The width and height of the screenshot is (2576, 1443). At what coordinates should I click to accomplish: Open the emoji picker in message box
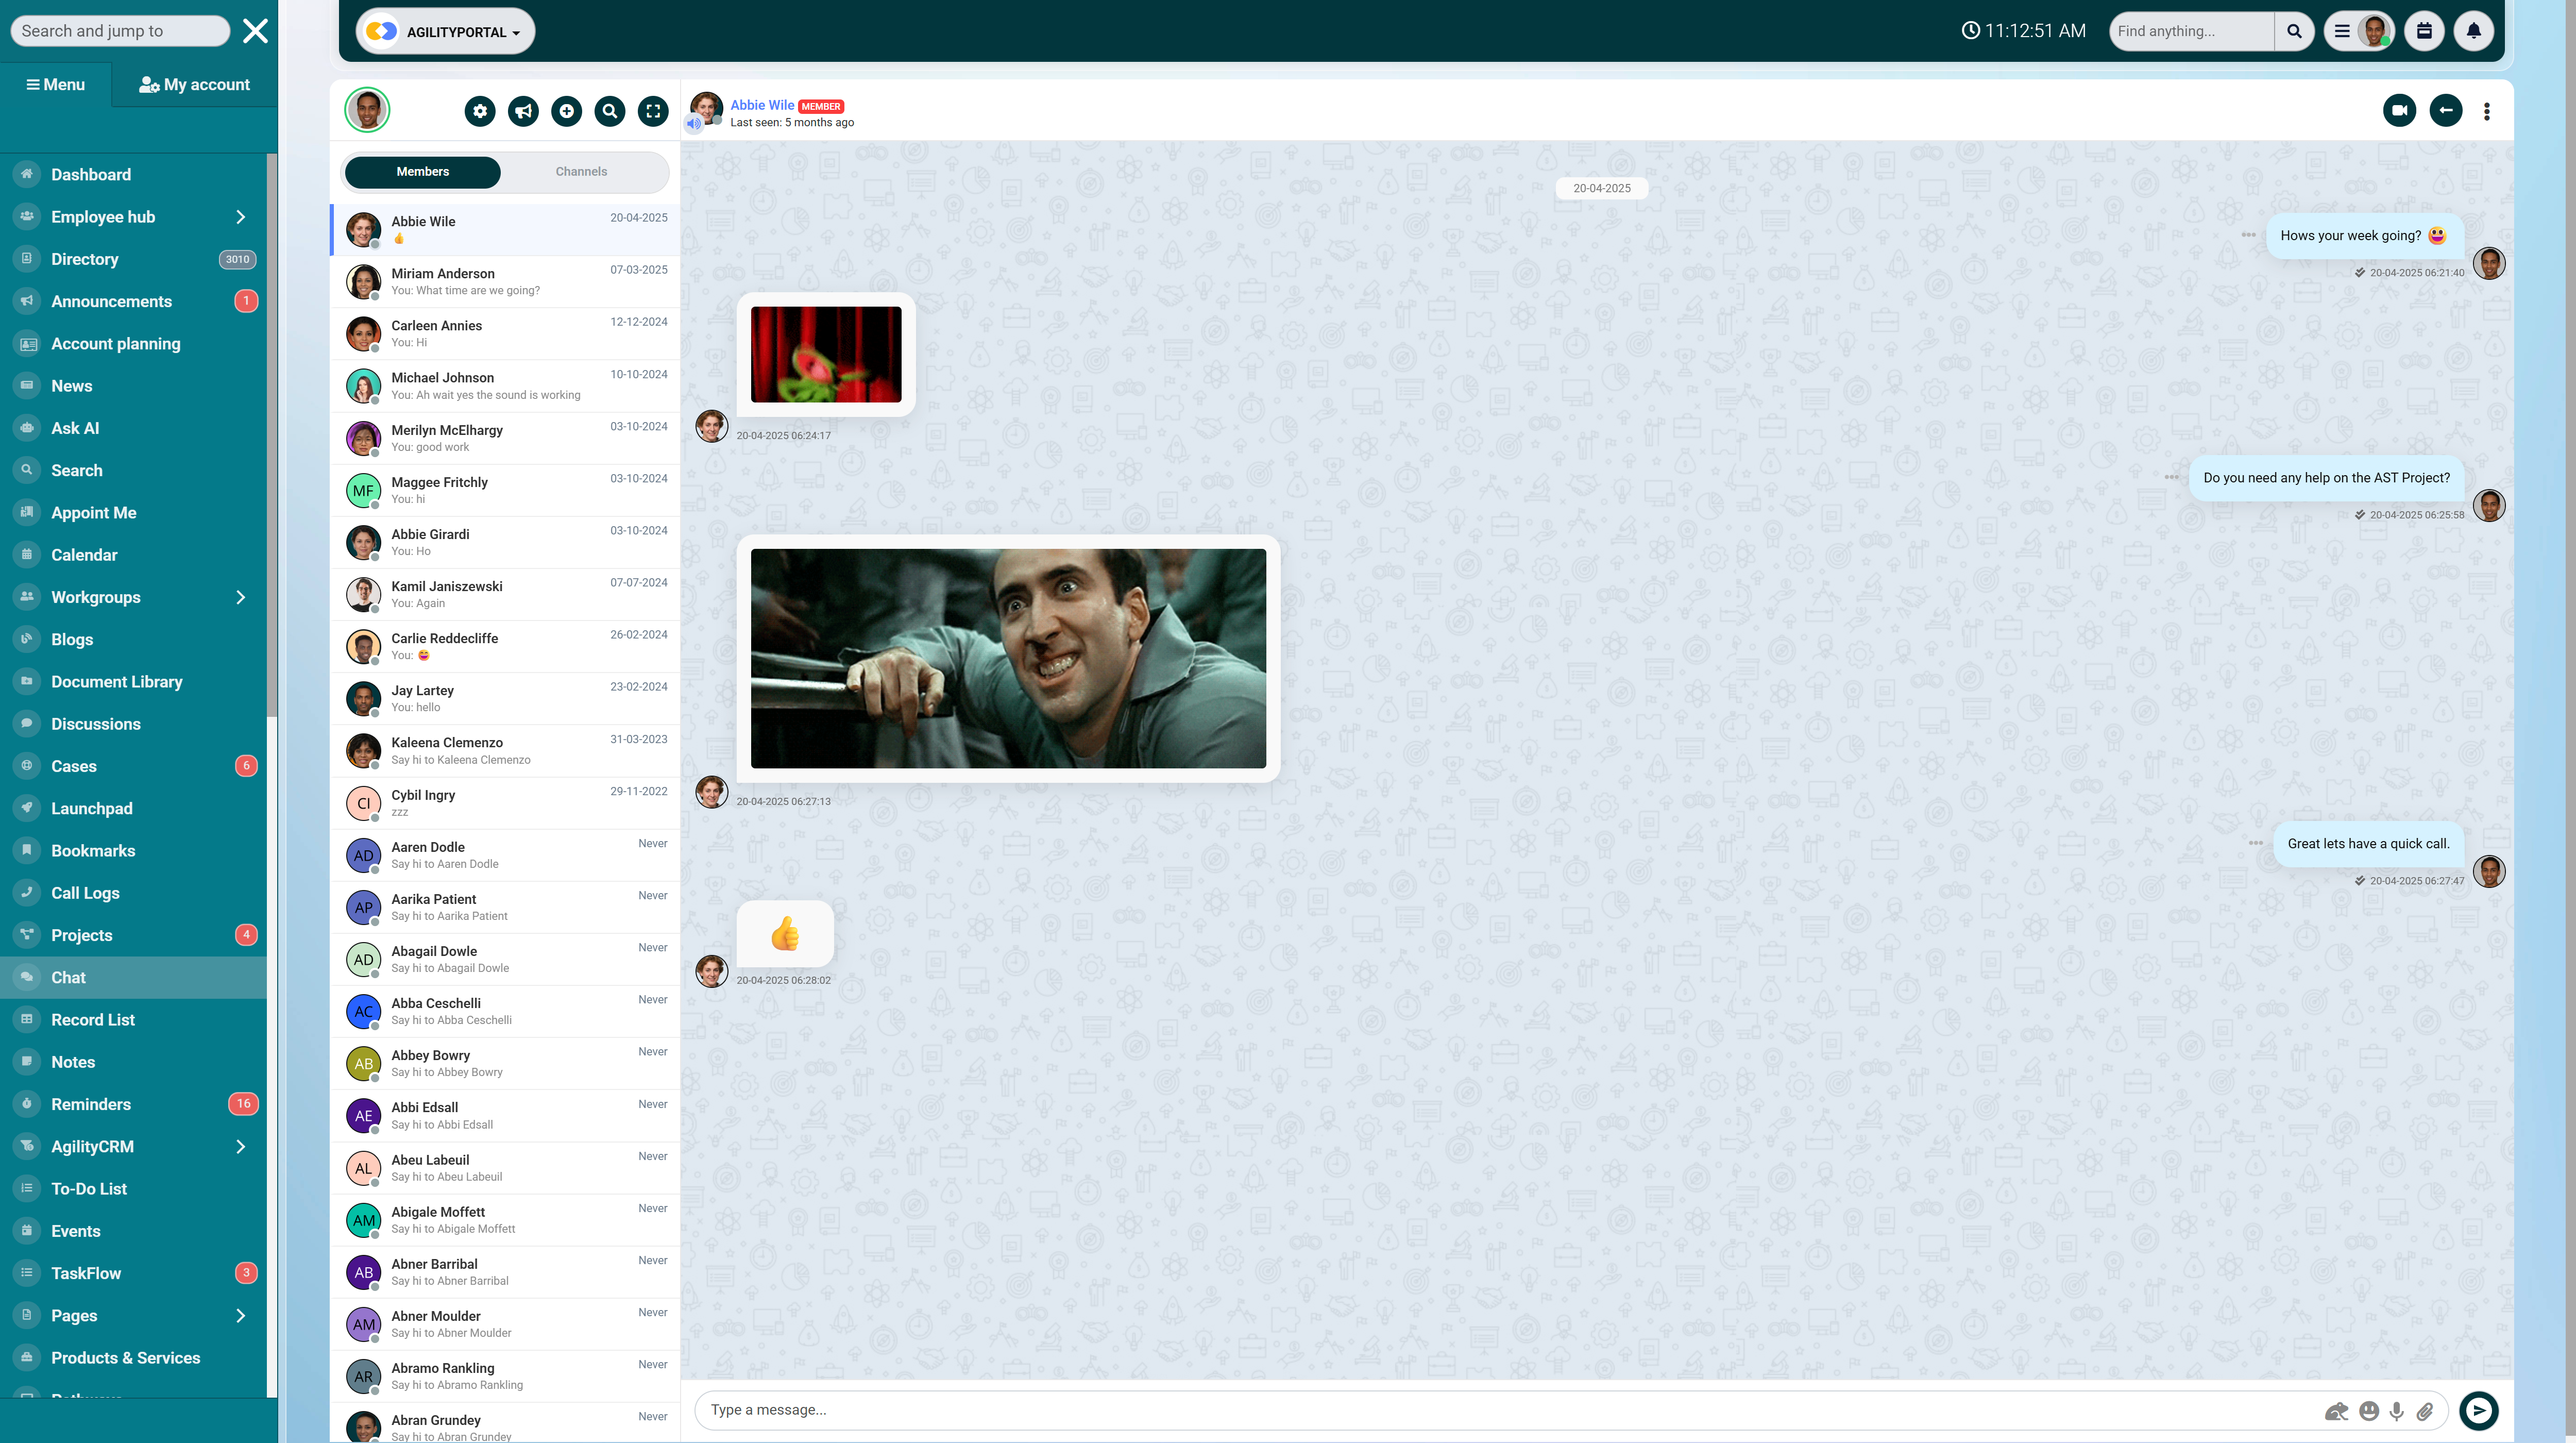click(x=2369, y=1411)
